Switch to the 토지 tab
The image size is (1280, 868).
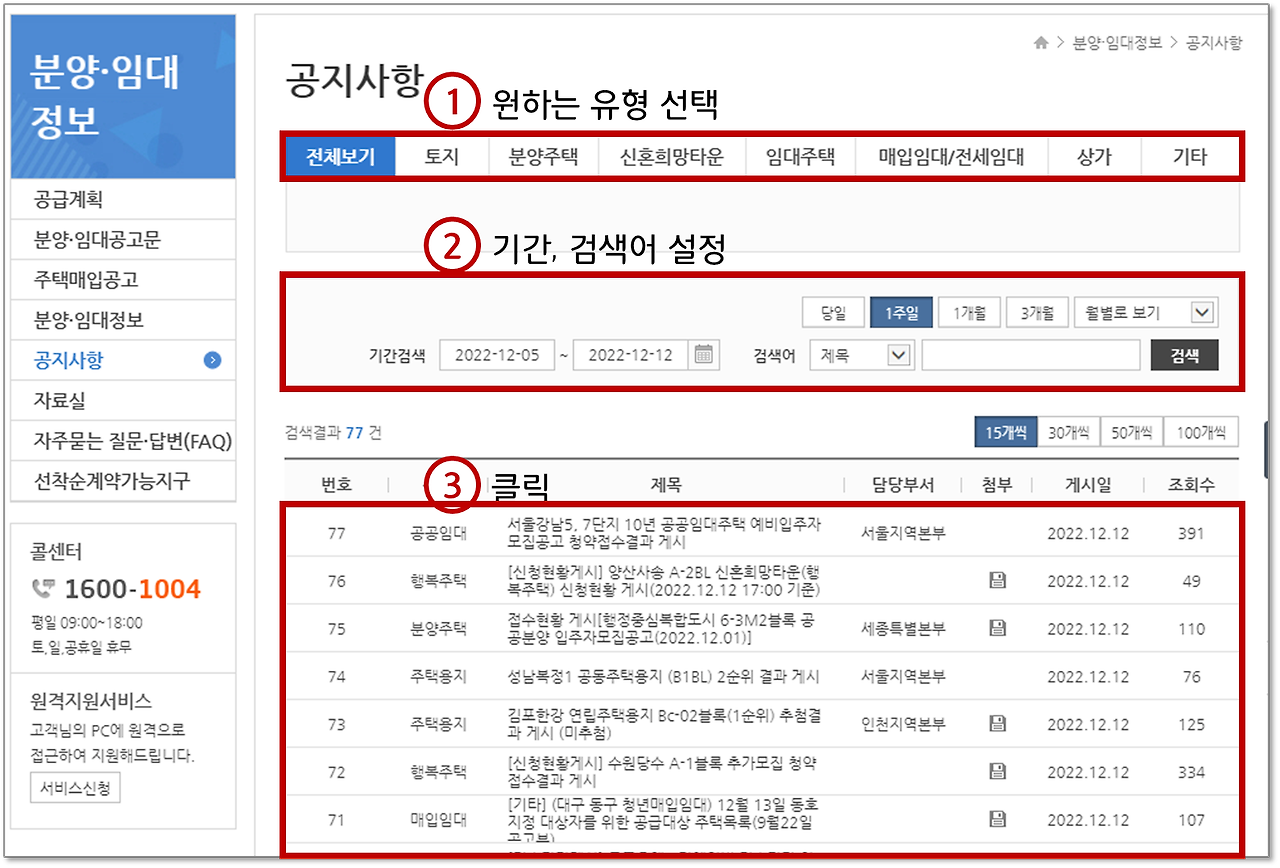pos(441,157)
